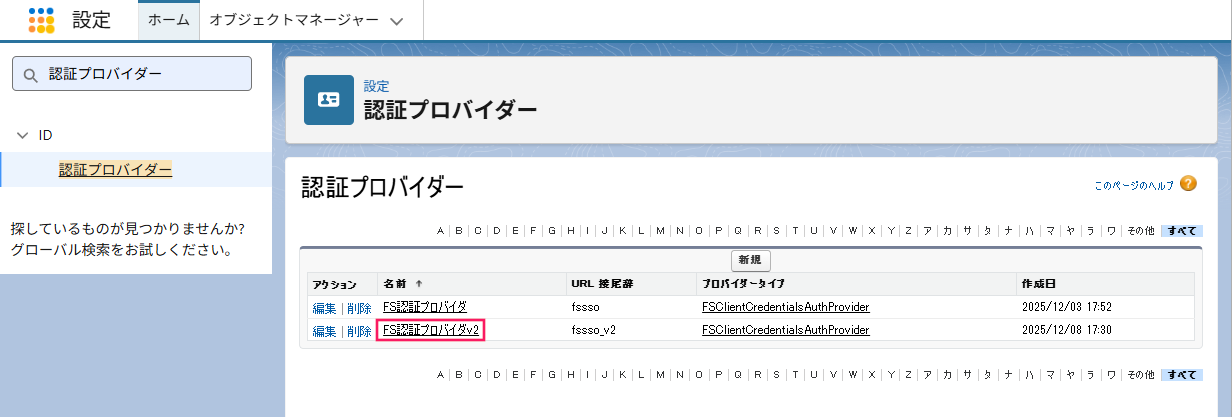Filter by letter B below the table
Image resolution: width=1232 pixels, height=417 pixels.
[459, 374]
